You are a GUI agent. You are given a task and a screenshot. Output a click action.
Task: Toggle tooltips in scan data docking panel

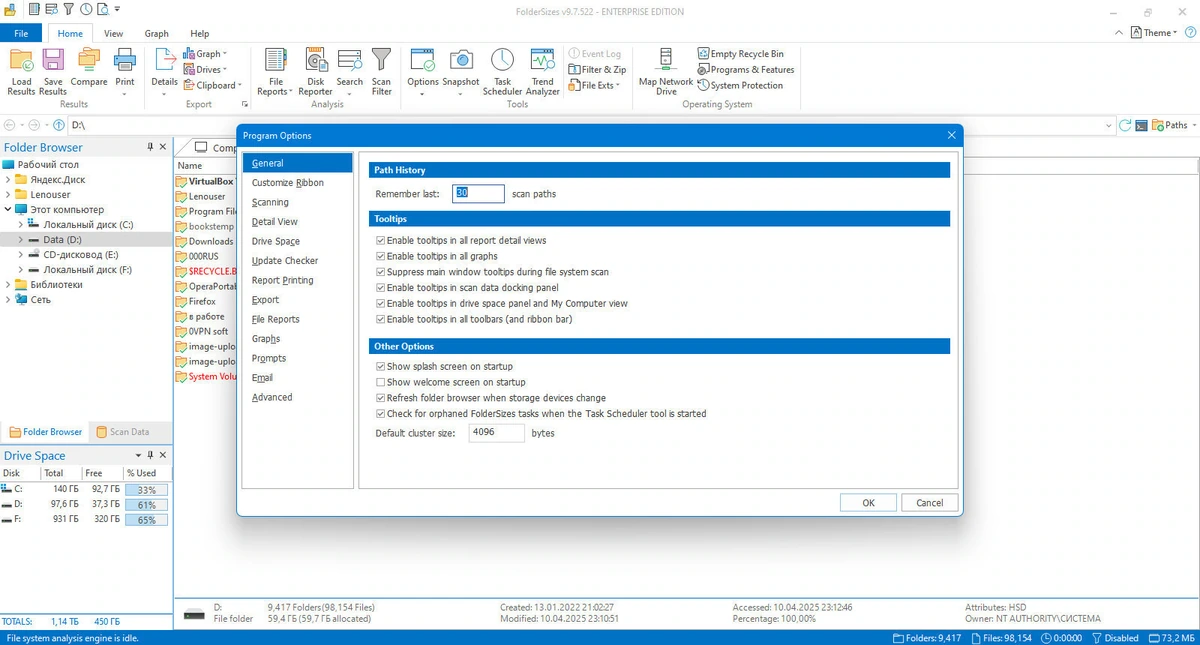tap(381, 288)
